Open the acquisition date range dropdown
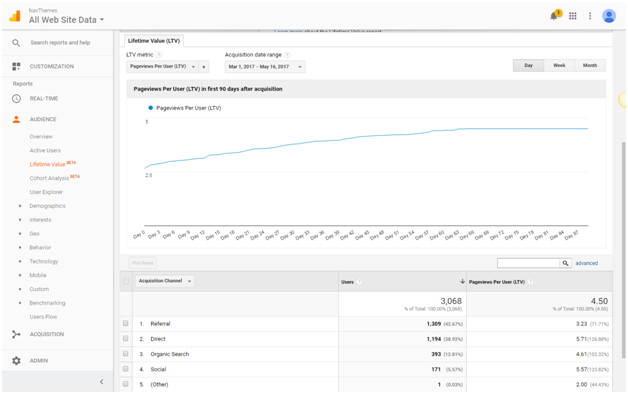 click(x=265, y=66)
